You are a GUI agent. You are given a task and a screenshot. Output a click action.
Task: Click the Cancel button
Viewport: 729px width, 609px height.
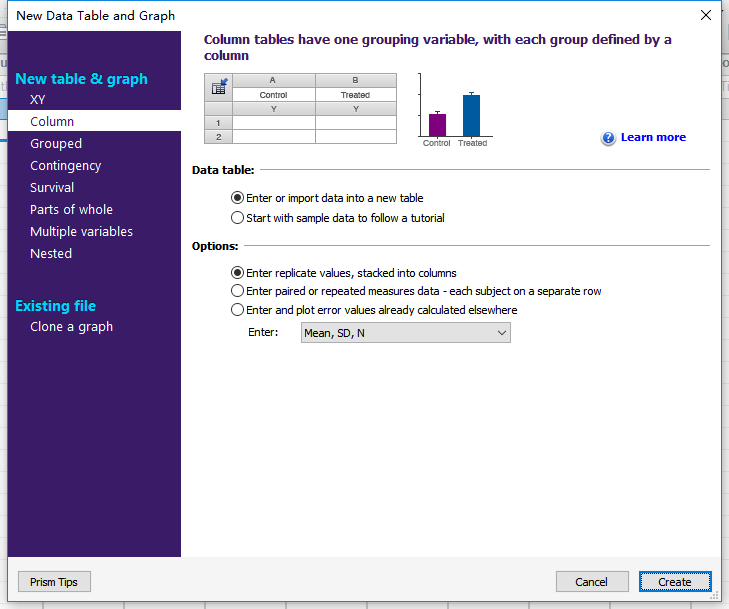(x=591, y=582)
